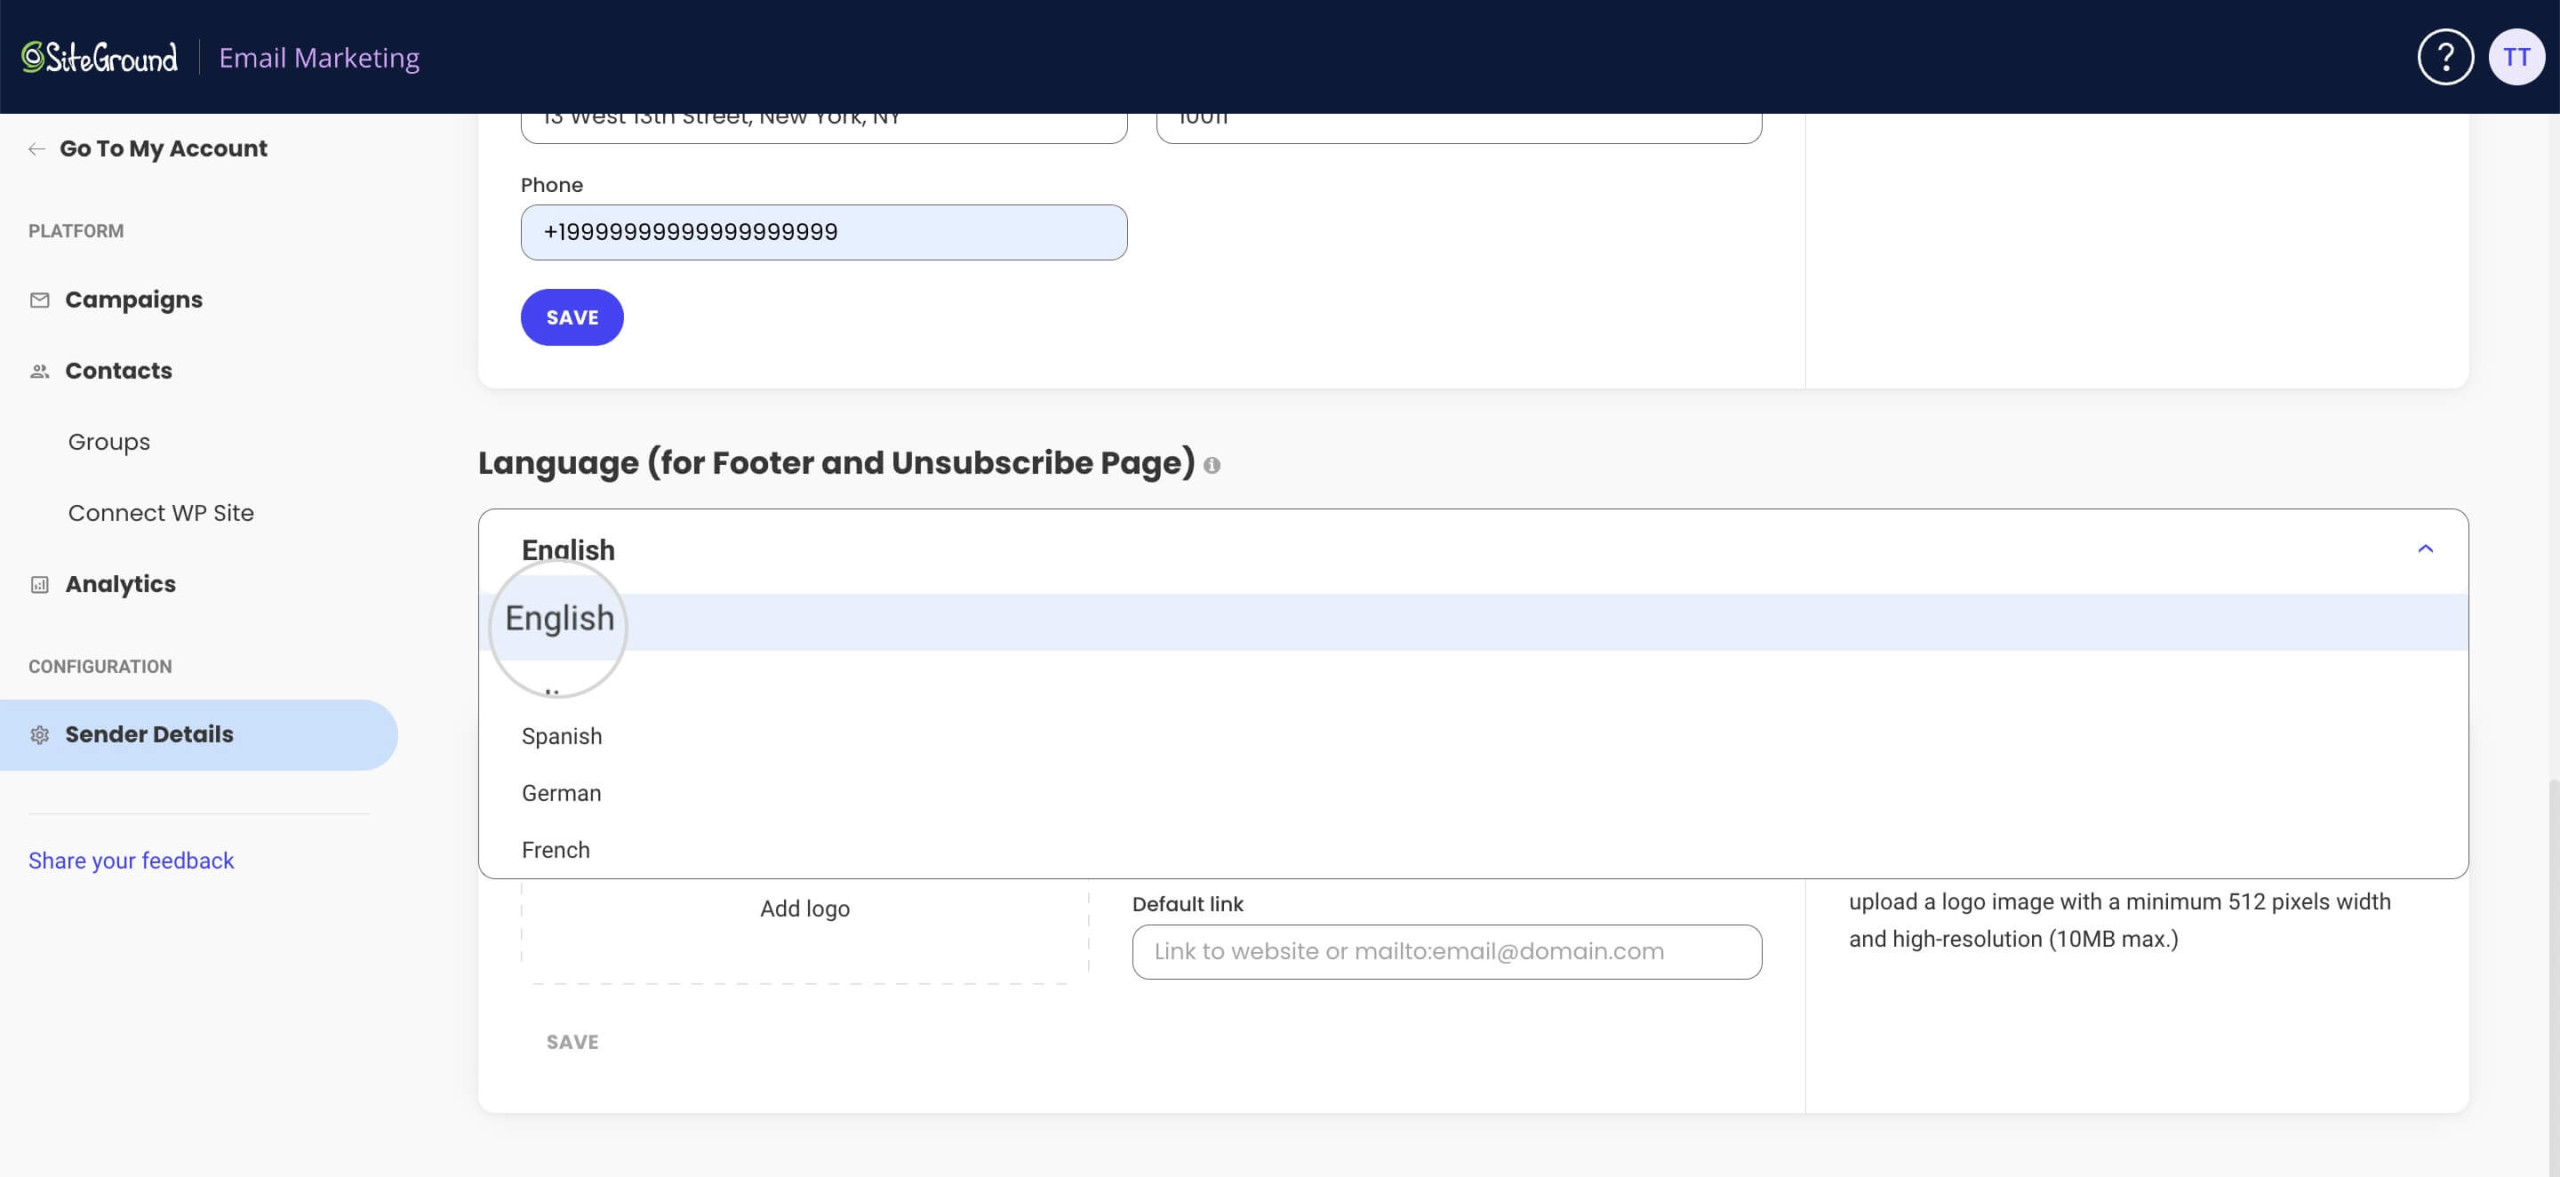Click Share your feedback link

(131, 860)
